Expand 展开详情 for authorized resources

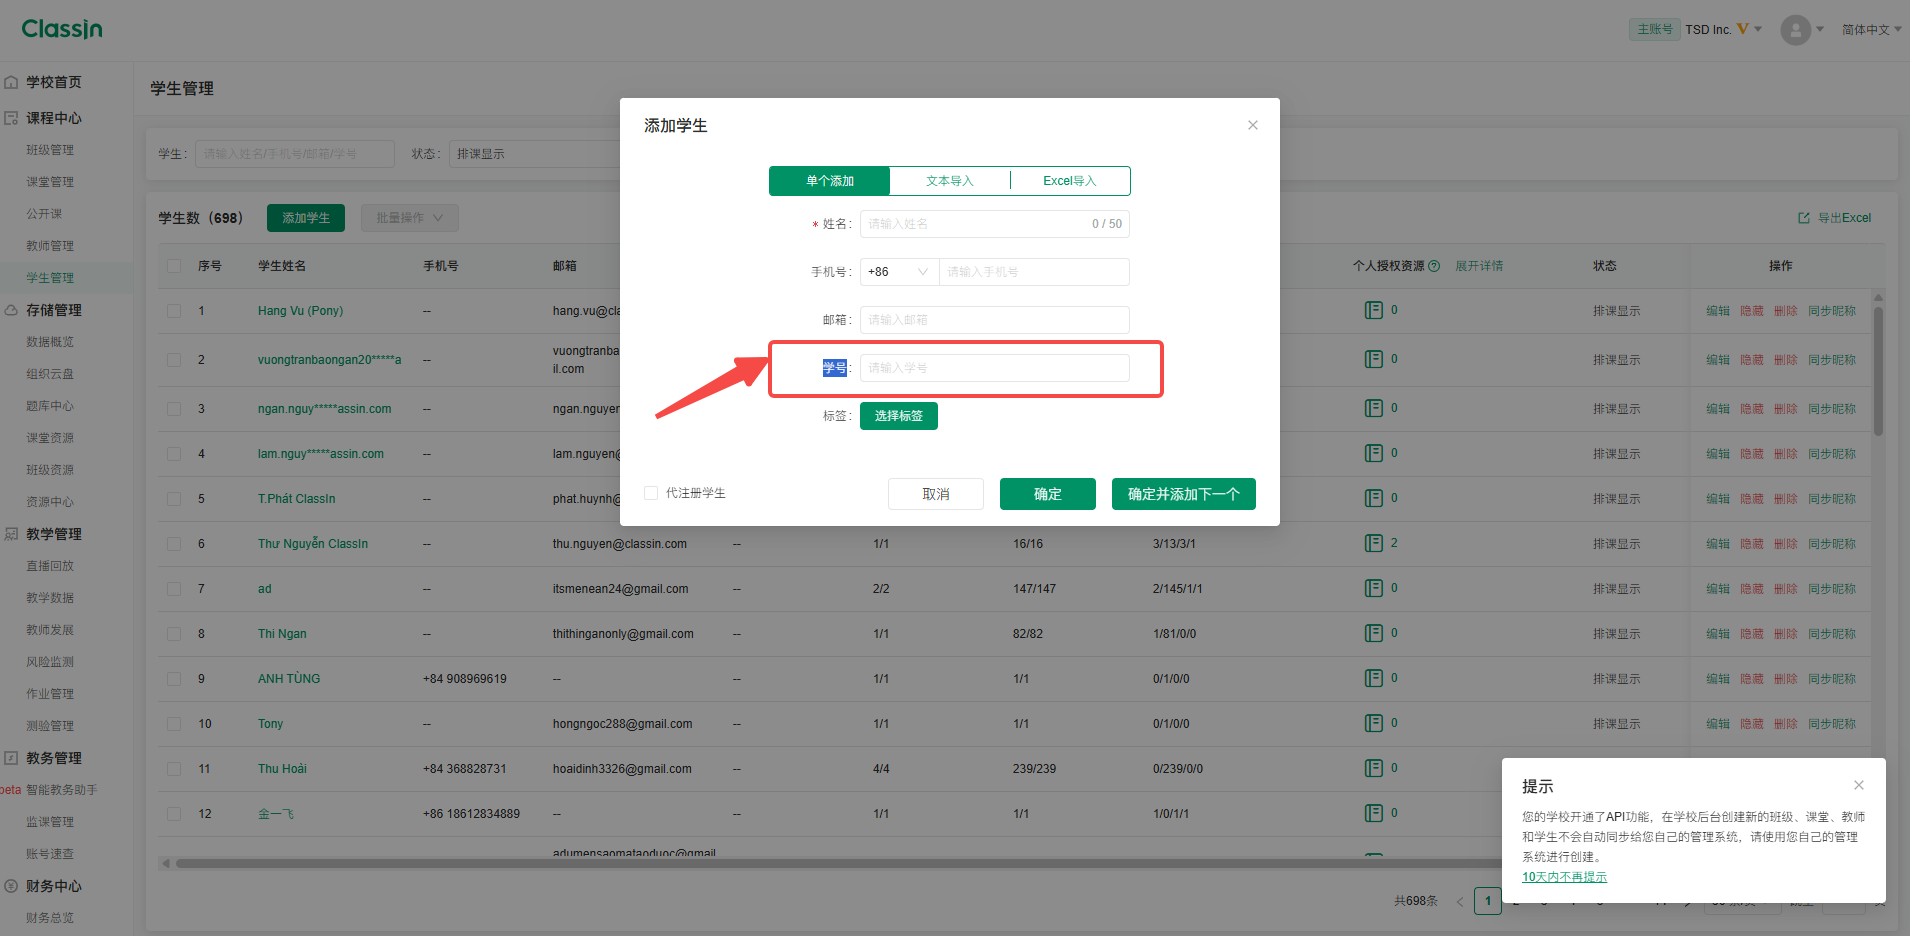(1479, 266)
